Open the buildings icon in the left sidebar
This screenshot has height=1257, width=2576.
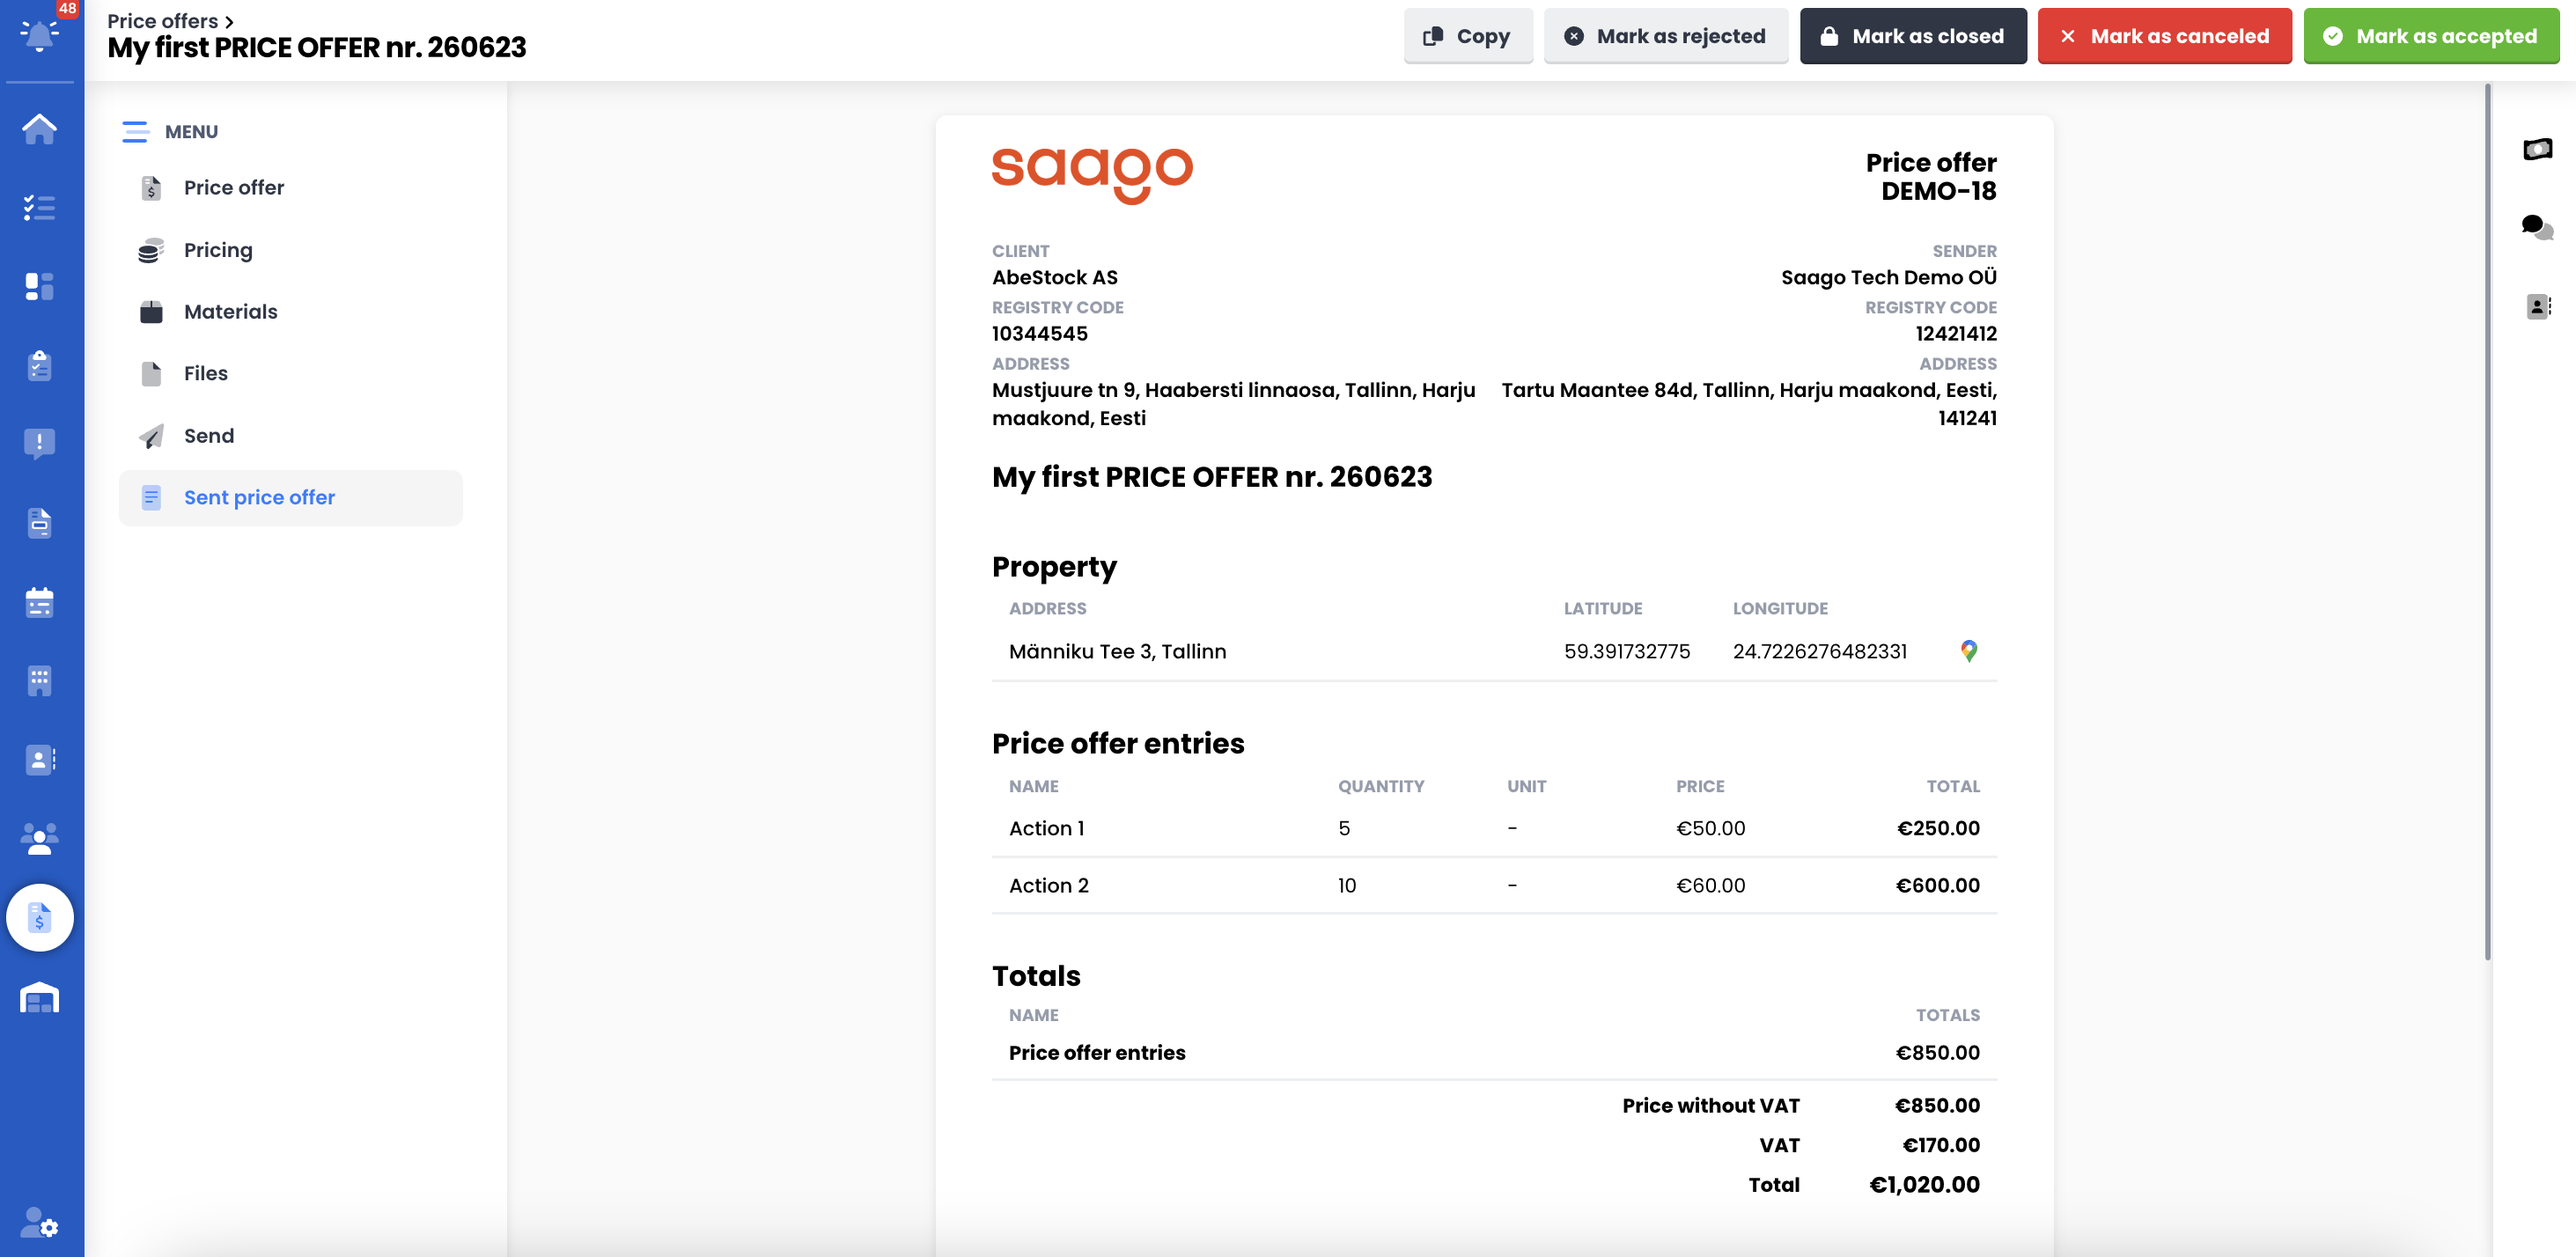click(x=40, y=681)
